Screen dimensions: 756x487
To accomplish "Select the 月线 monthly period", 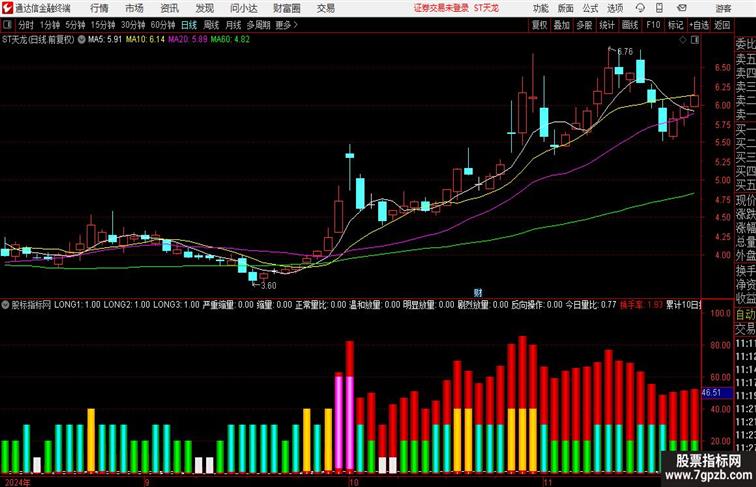I will 233,25.
